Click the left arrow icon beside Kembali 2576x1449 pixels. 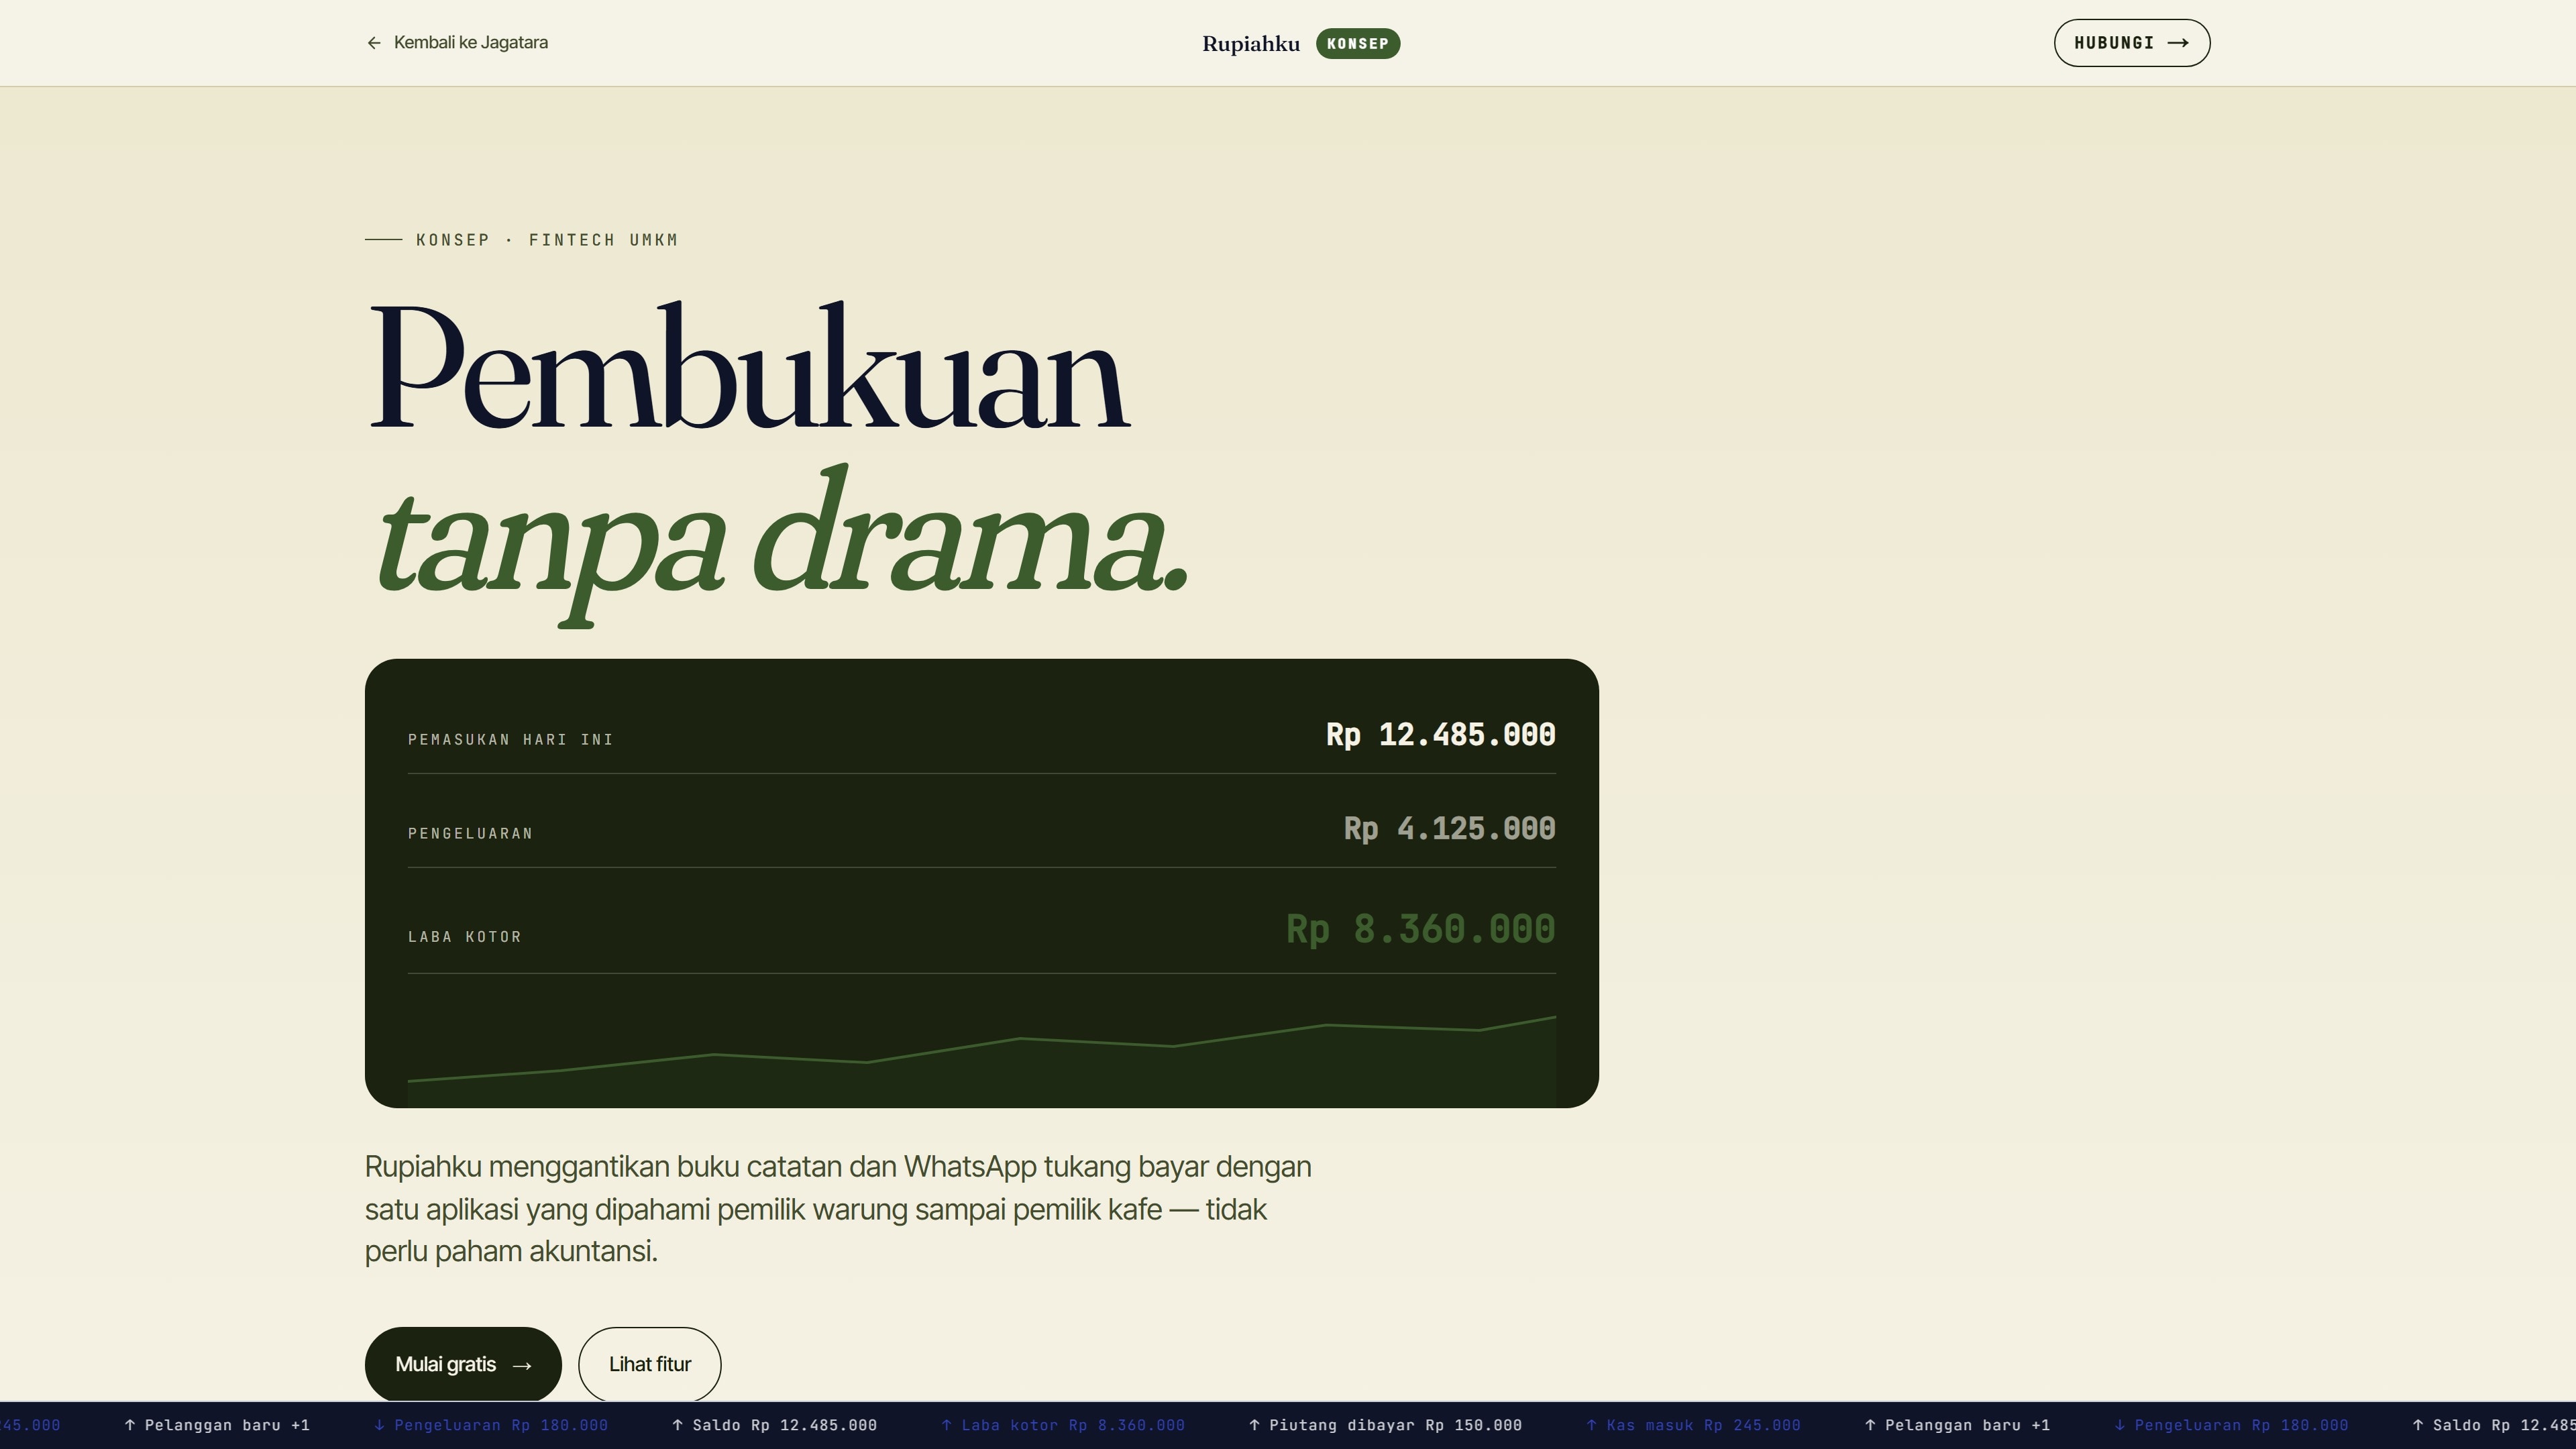(x=374, y=43)
